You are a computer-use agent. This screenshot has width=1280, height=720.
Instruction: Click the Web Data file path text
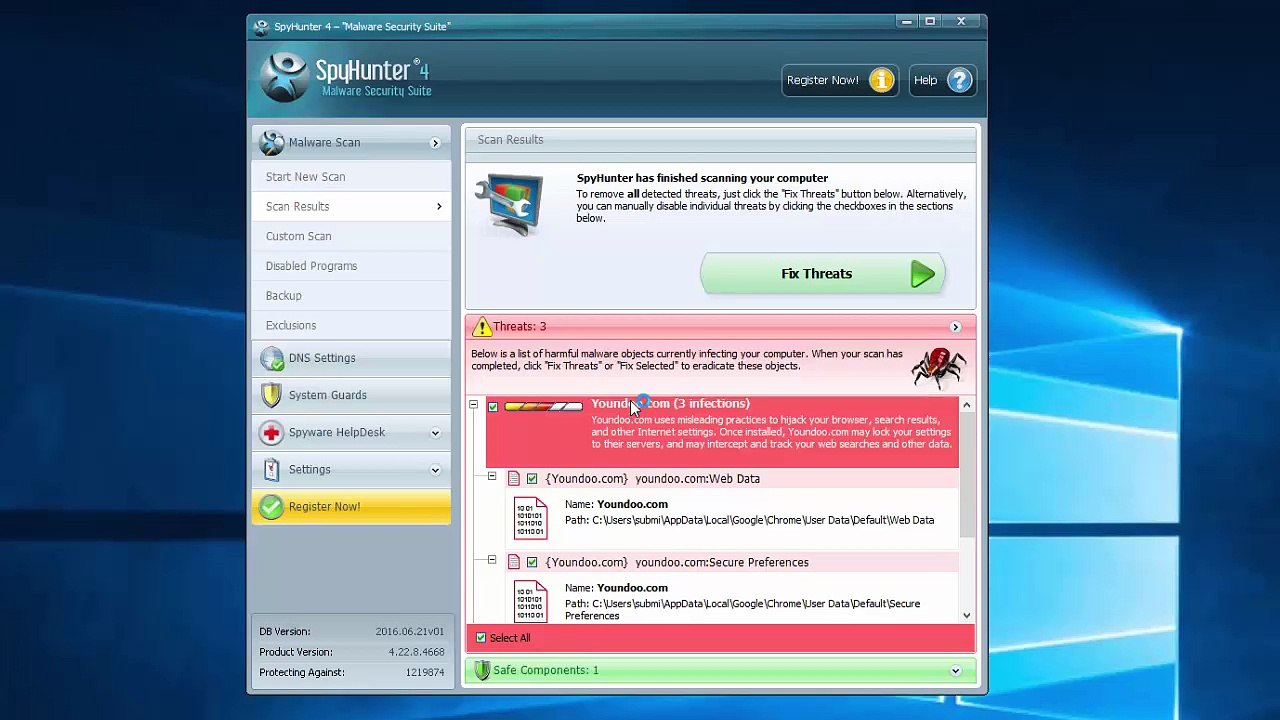pyautogui.click(x=749, y=521)
